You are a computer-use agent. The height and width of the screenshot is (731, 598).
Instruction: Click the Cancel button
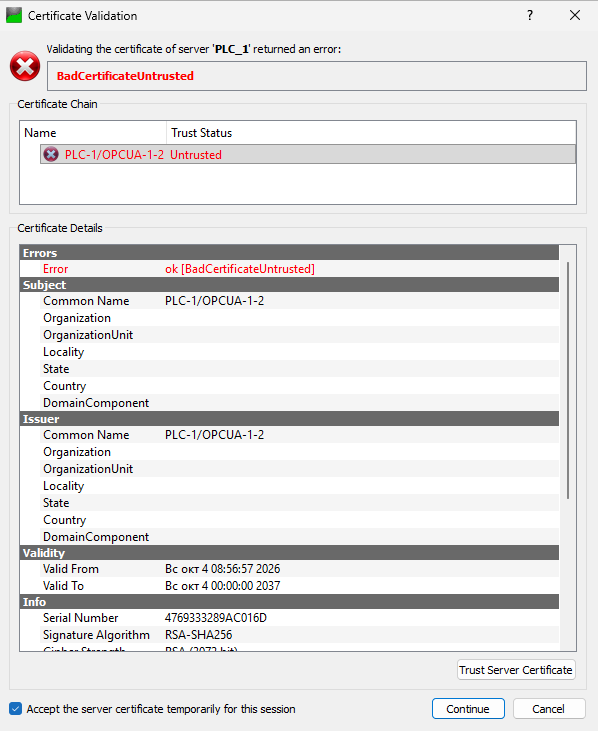tap(549, 709)
